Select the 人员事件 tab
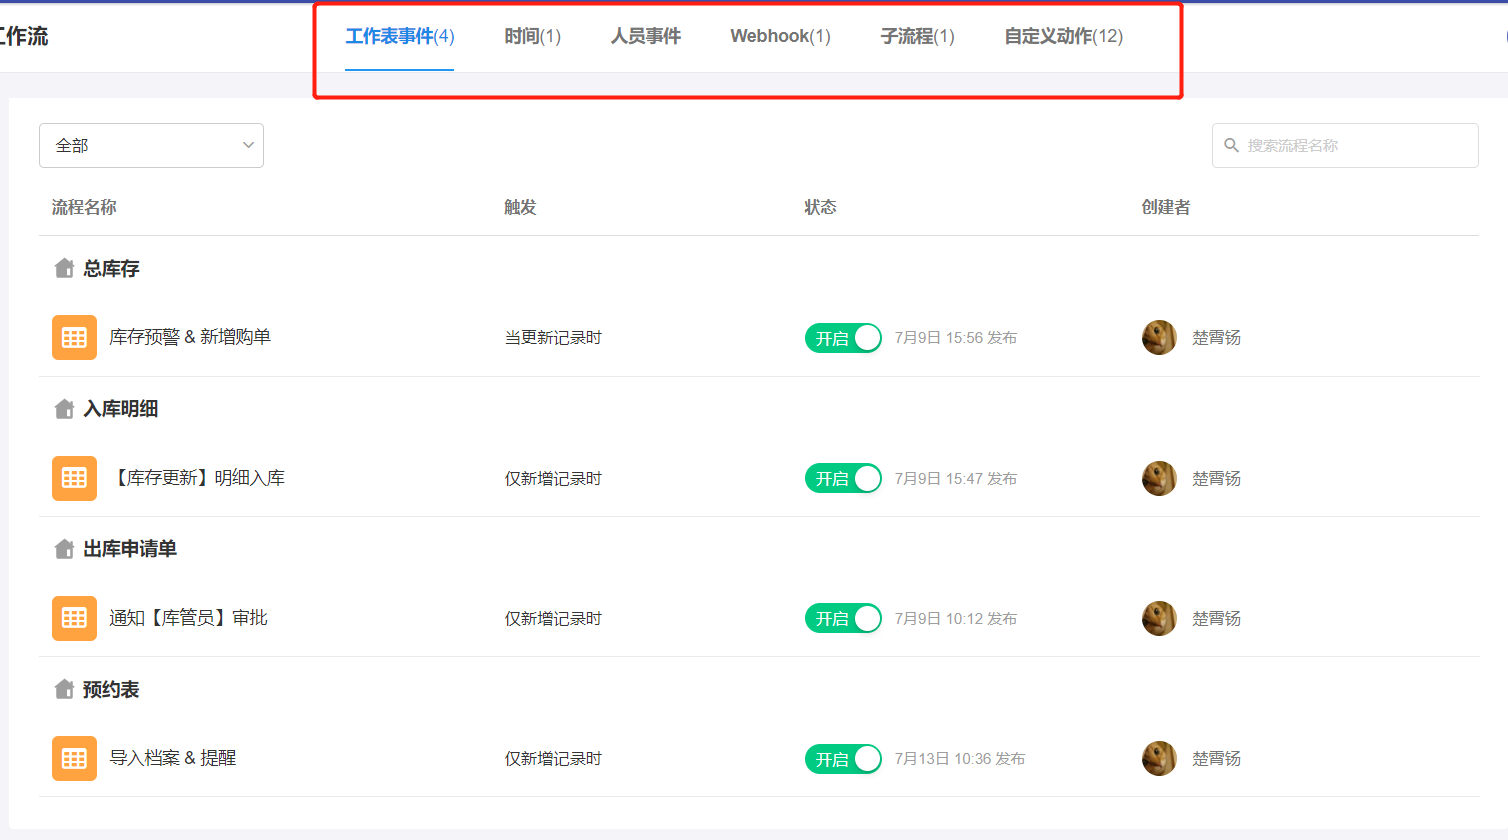 646,36
